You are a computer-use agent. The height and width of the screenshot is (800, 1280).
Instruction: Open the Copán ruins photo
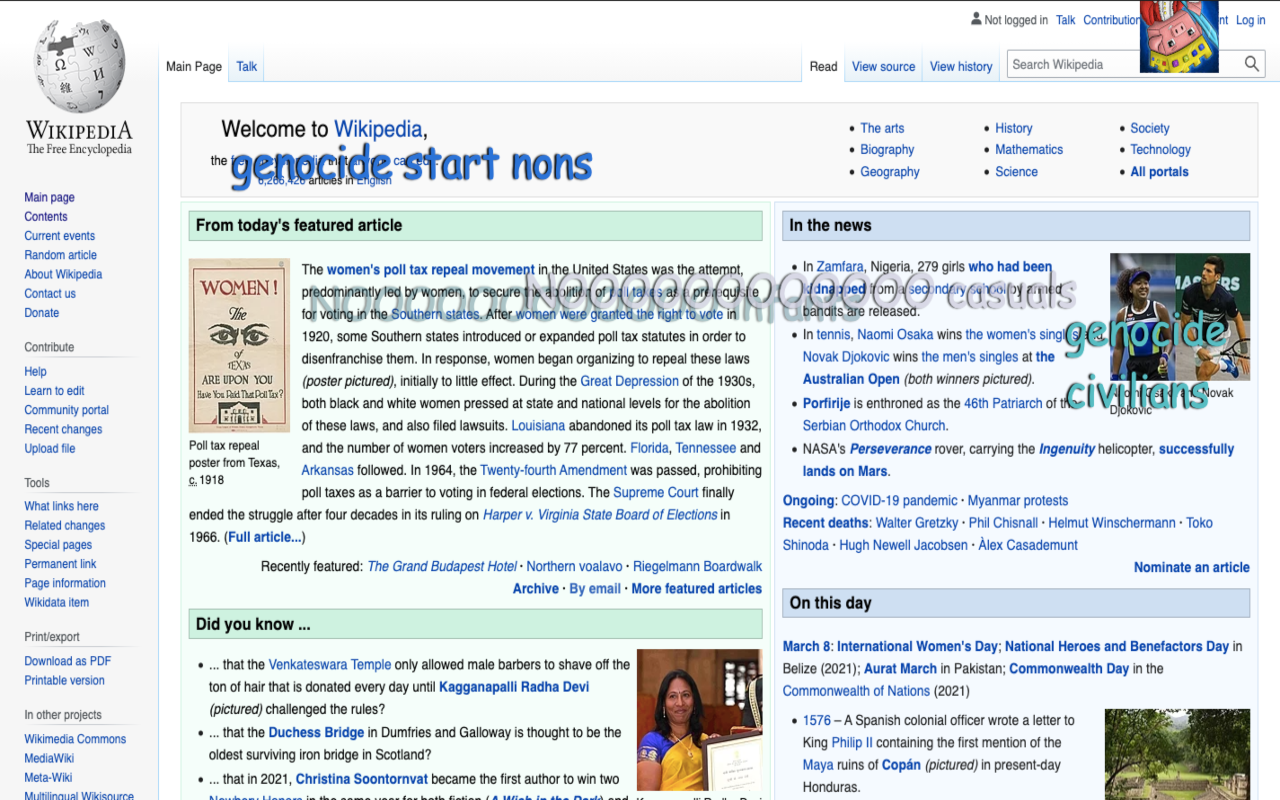click(1177, 754)
